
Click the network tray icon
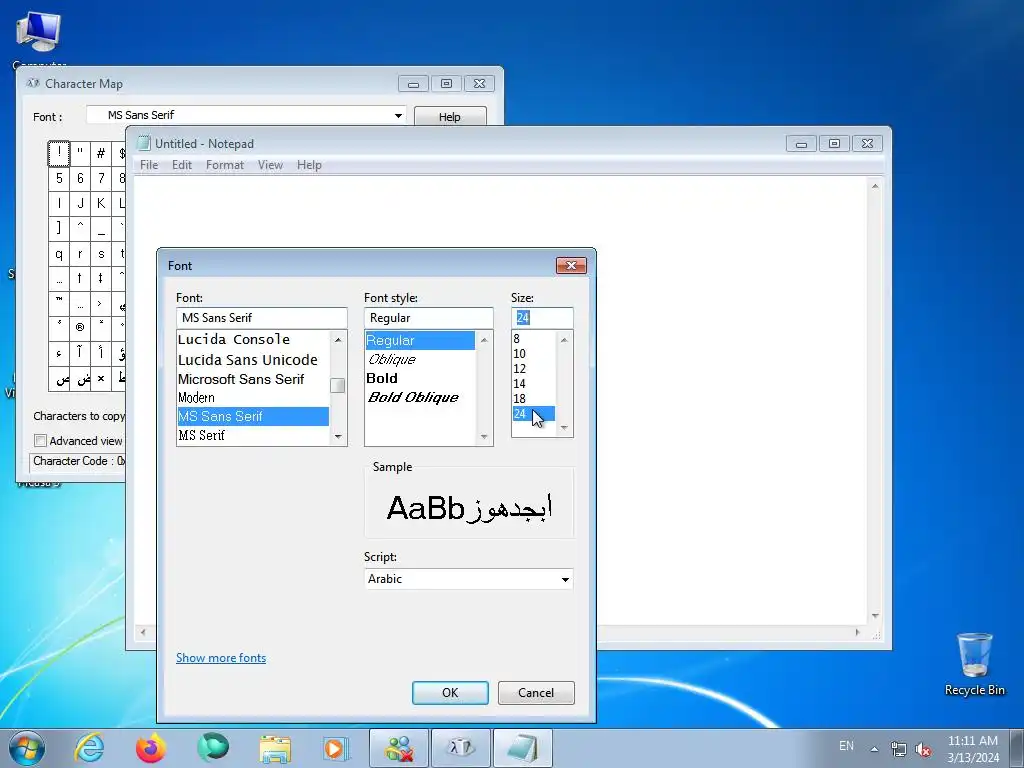(x=899, y=749)
